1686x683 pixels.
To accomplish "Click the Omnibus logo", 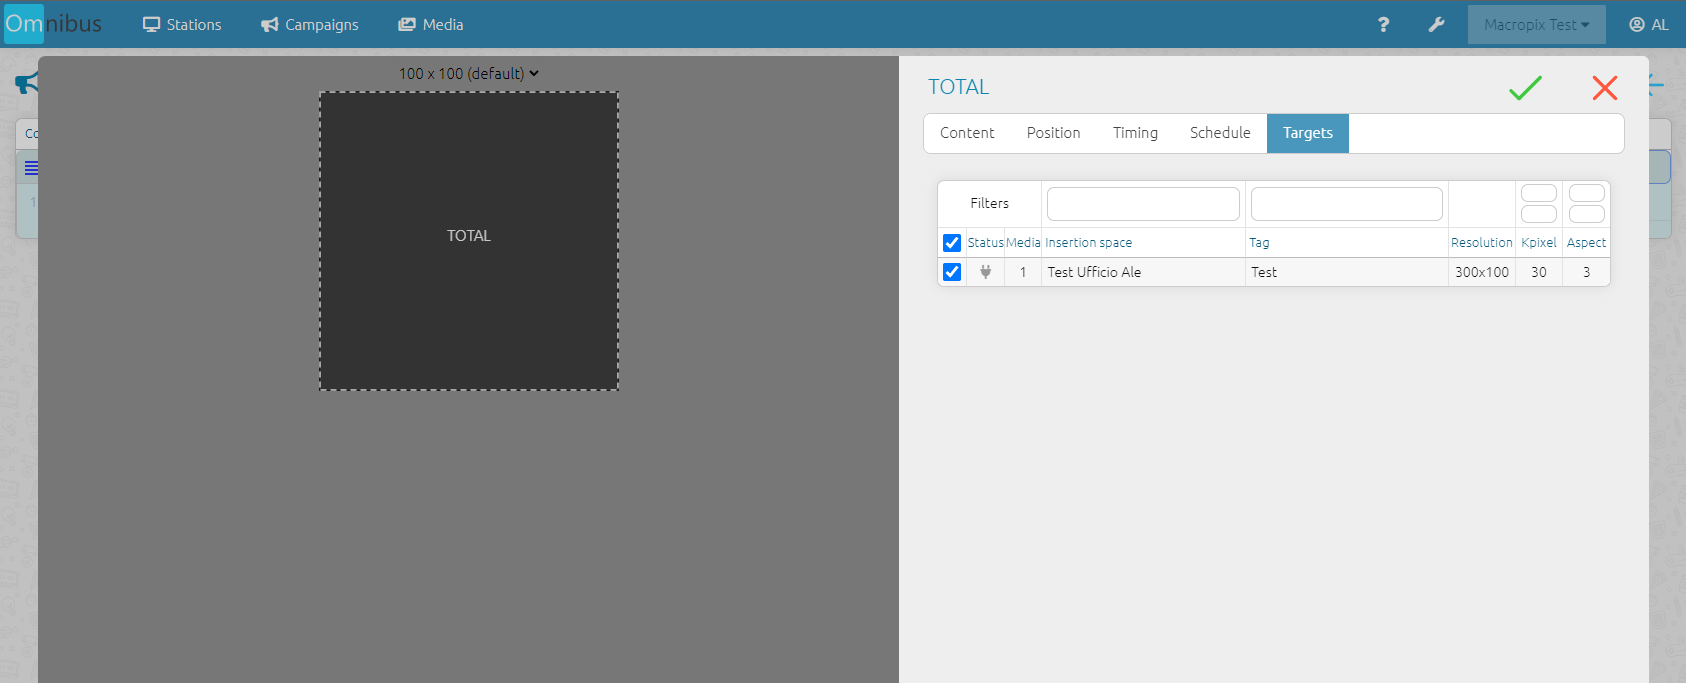I will tap(53, 24).
